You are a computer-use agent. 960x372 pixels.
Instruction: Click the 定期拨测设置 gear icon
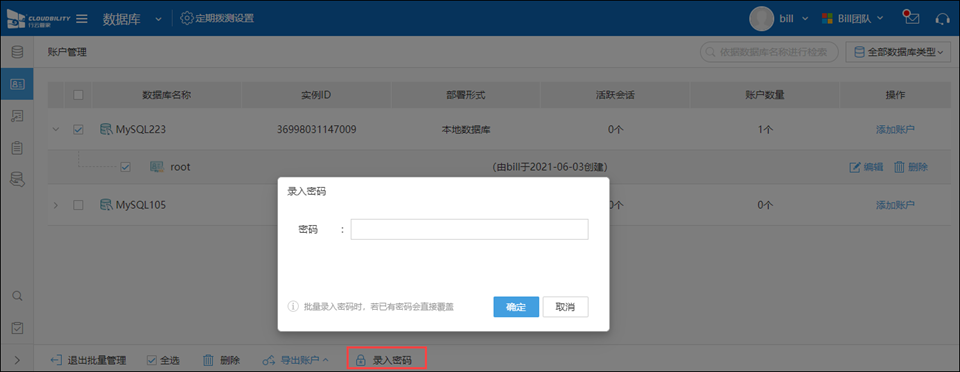187,18
